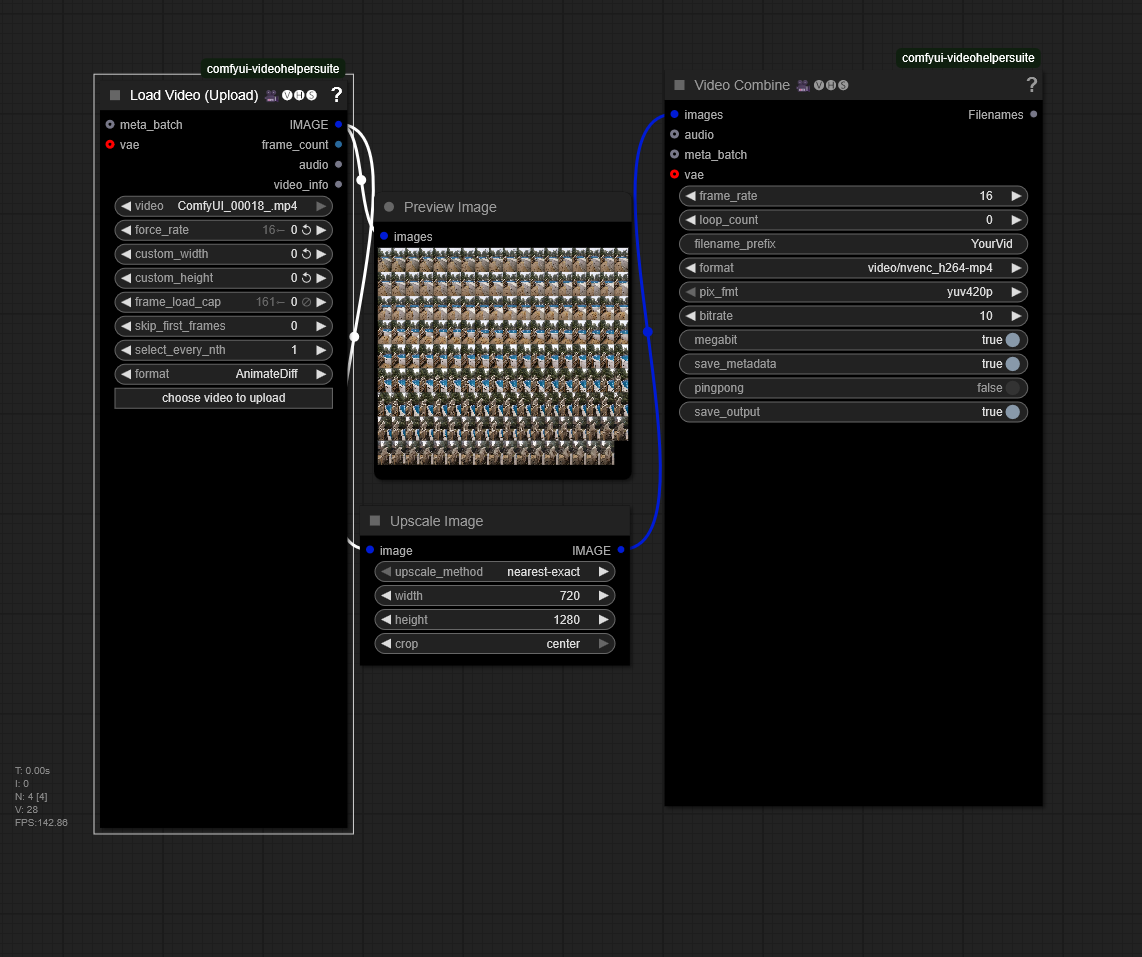Reset force_rate with its circular arrow icon

[x=307, y=230]
